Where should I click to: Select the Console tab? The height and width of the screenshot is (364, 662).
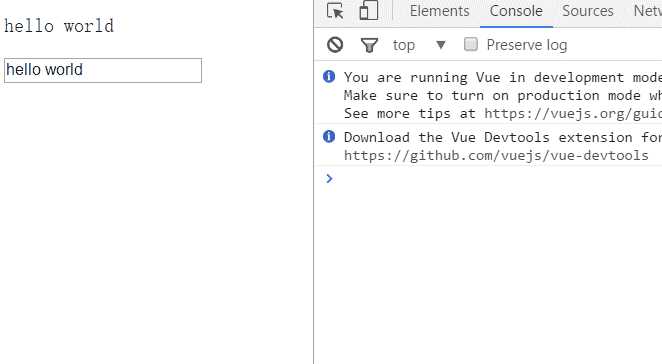[x=516, y=11]
